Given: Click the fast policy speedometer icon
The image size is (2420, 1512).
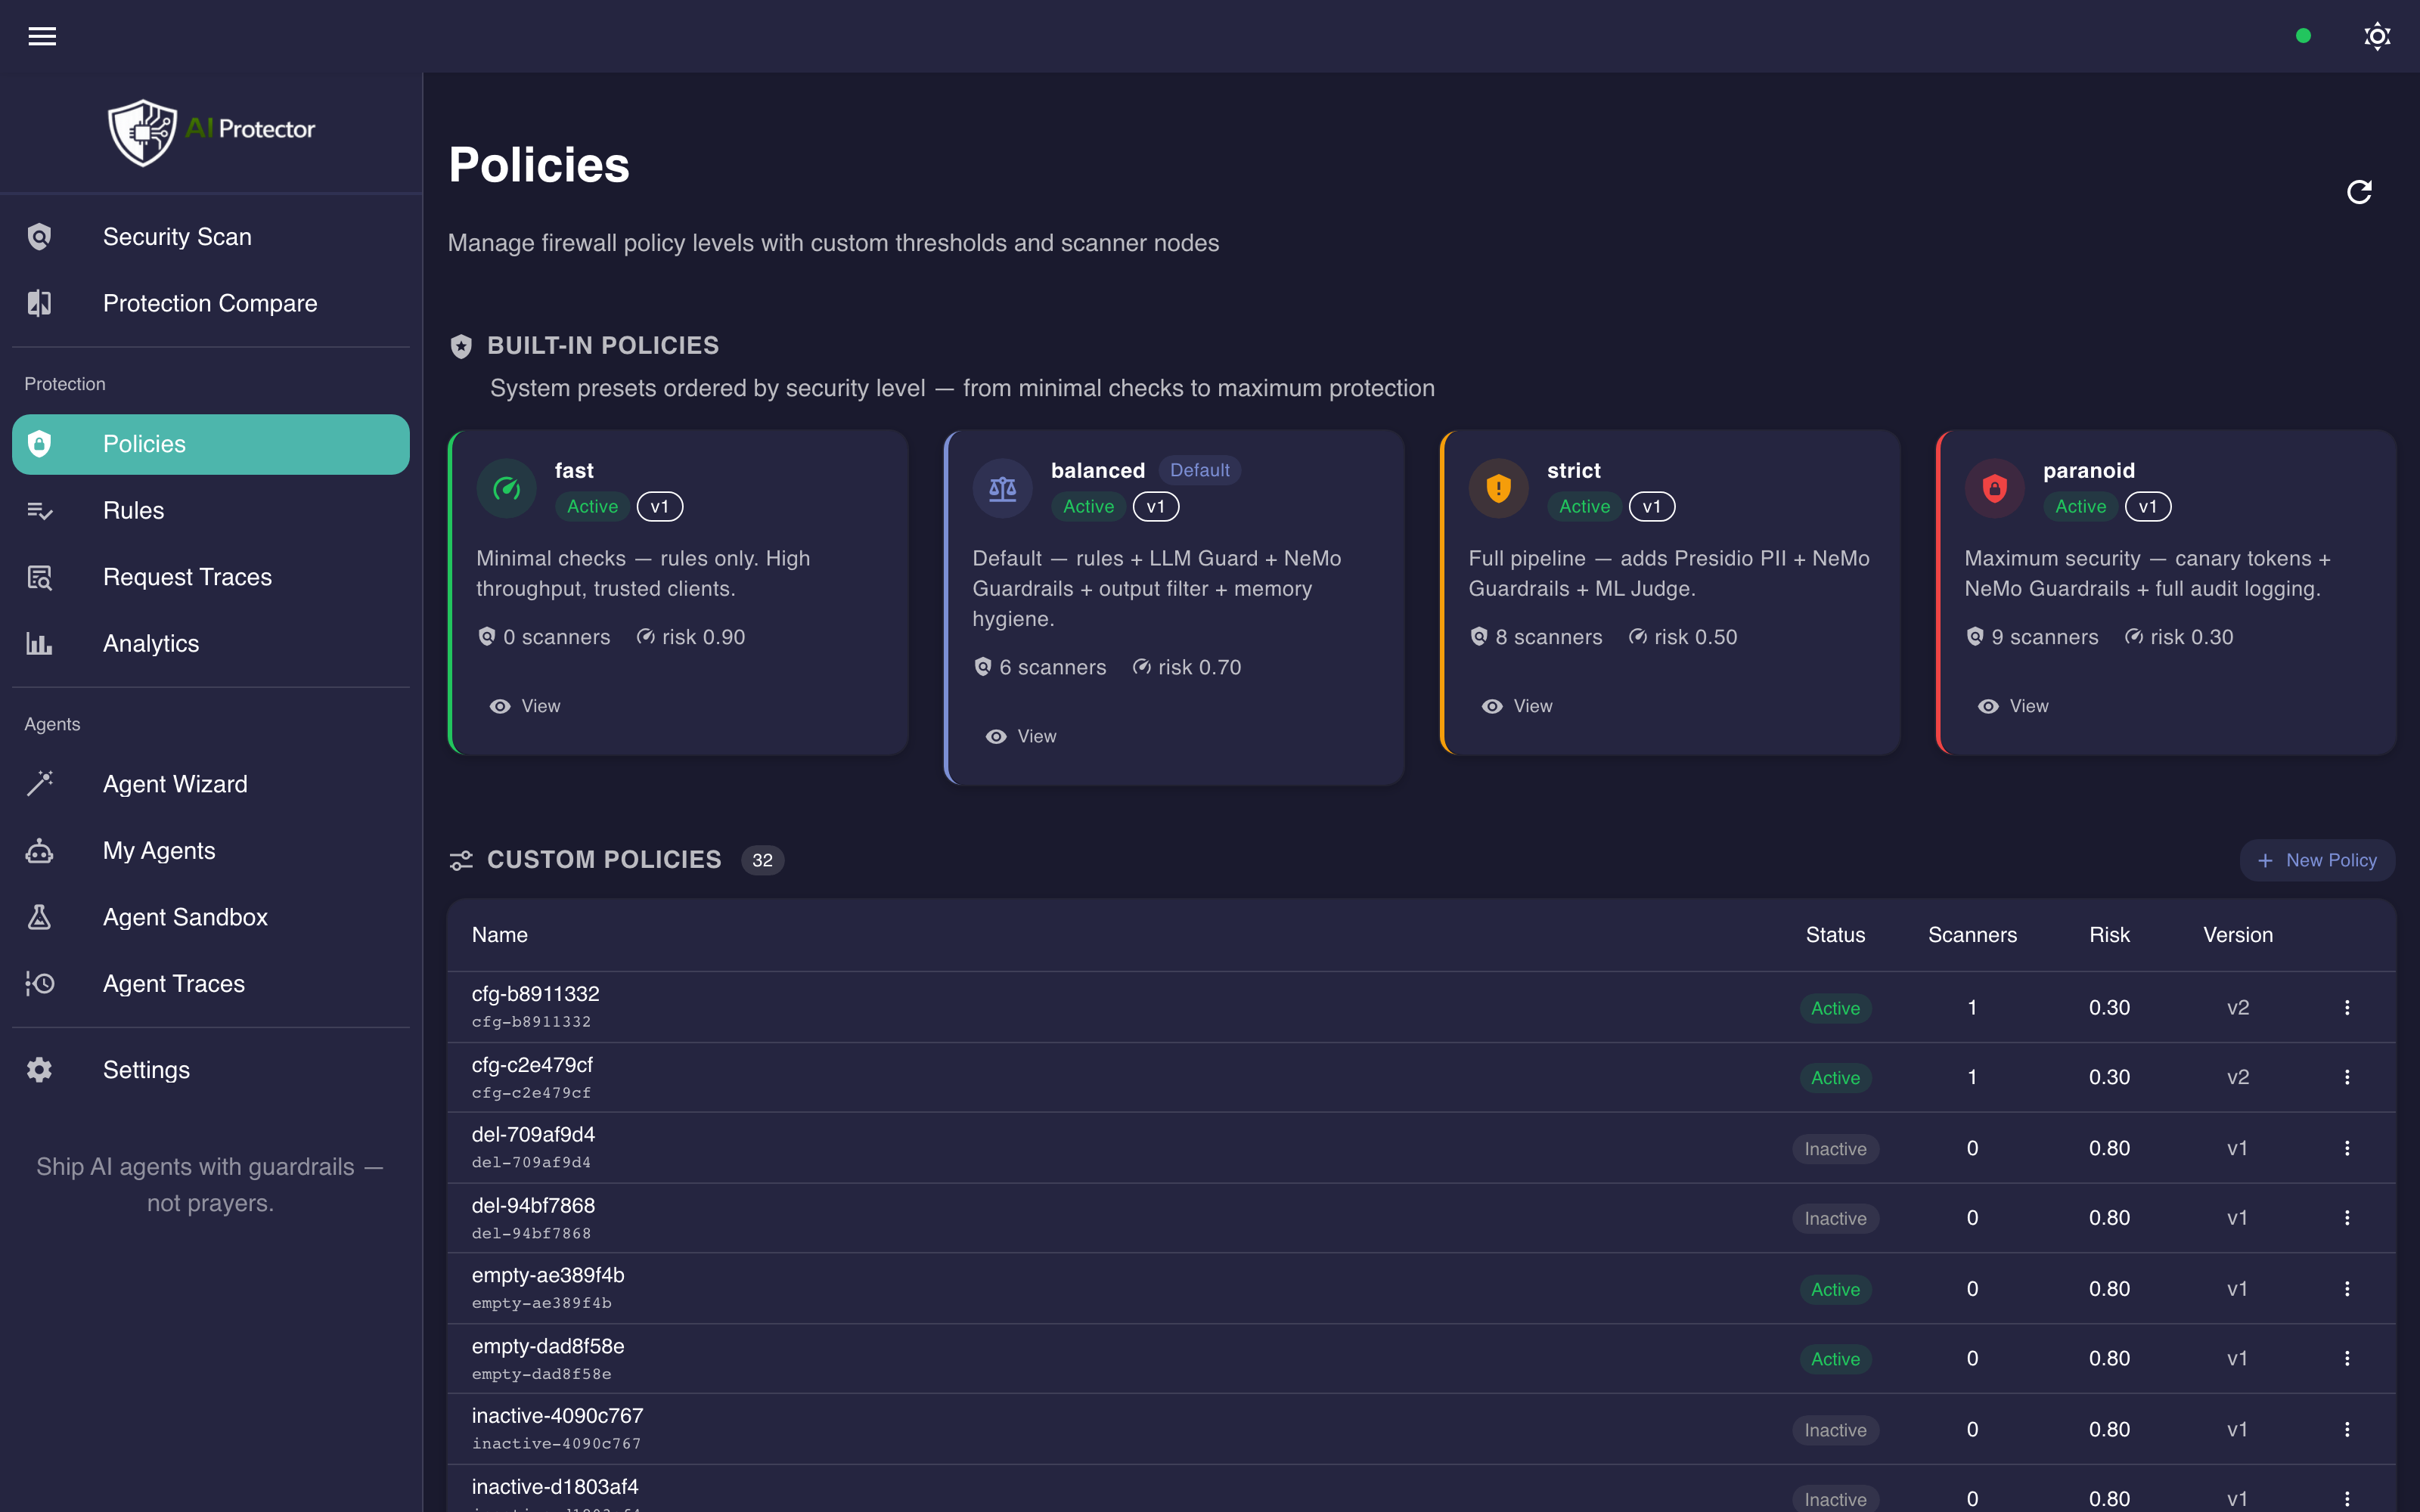Looking at the screenshot, I should (507, 488).
